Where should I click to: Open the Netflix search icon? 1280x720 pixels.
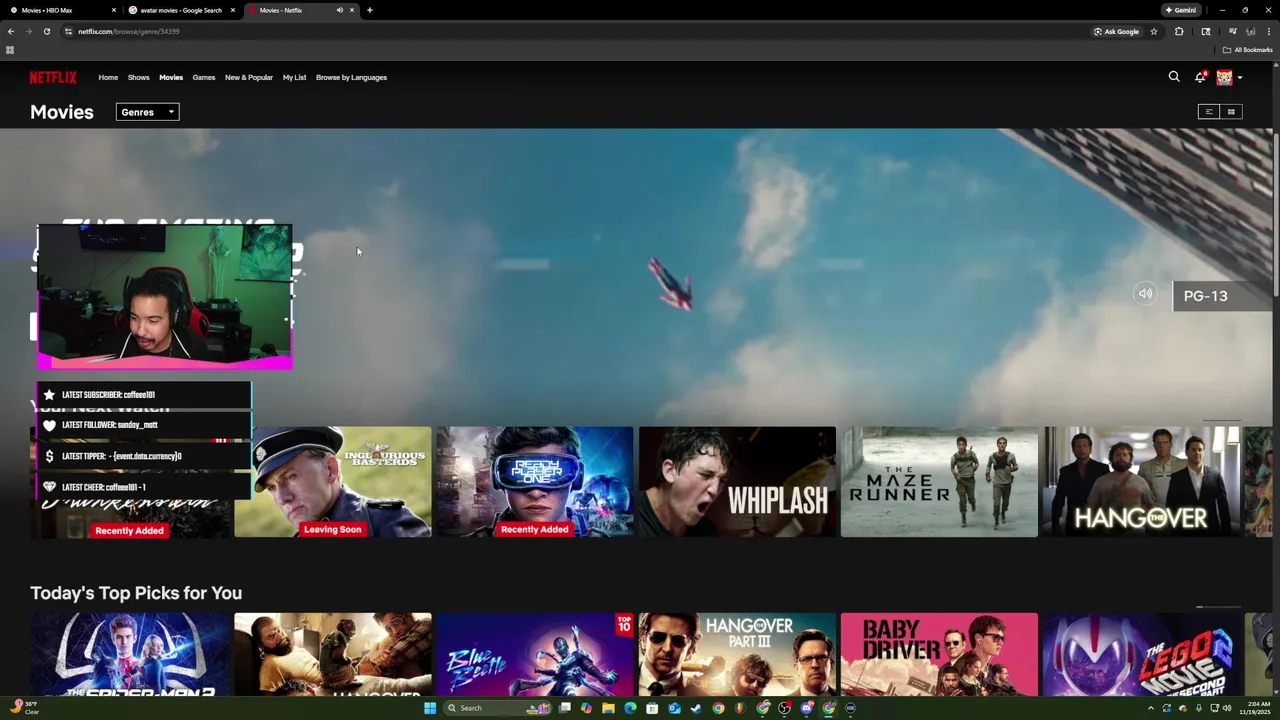pos(1174,77)
